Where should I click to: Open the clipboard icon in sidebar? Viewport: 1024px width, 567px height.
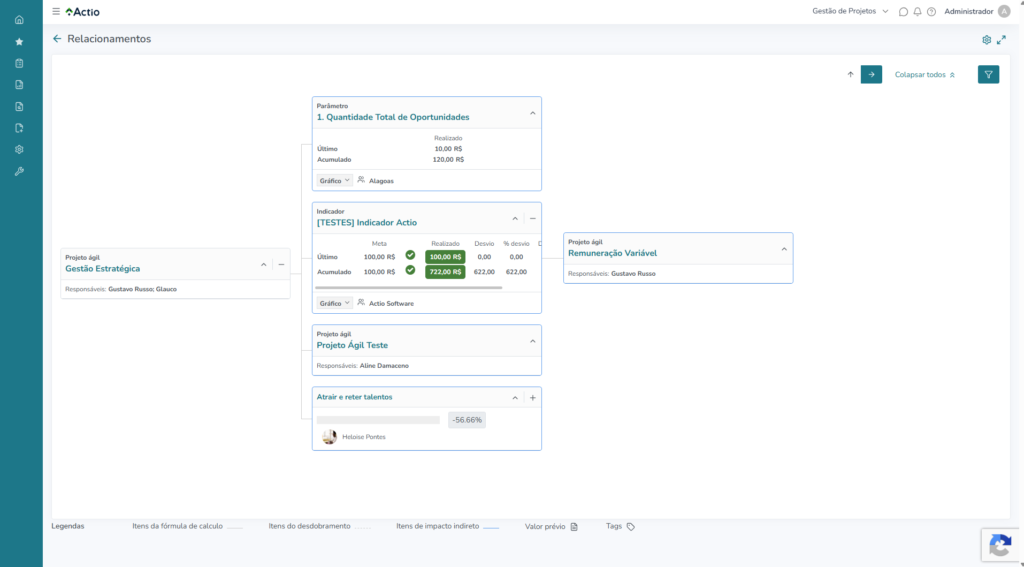click(x=19, y=63)
